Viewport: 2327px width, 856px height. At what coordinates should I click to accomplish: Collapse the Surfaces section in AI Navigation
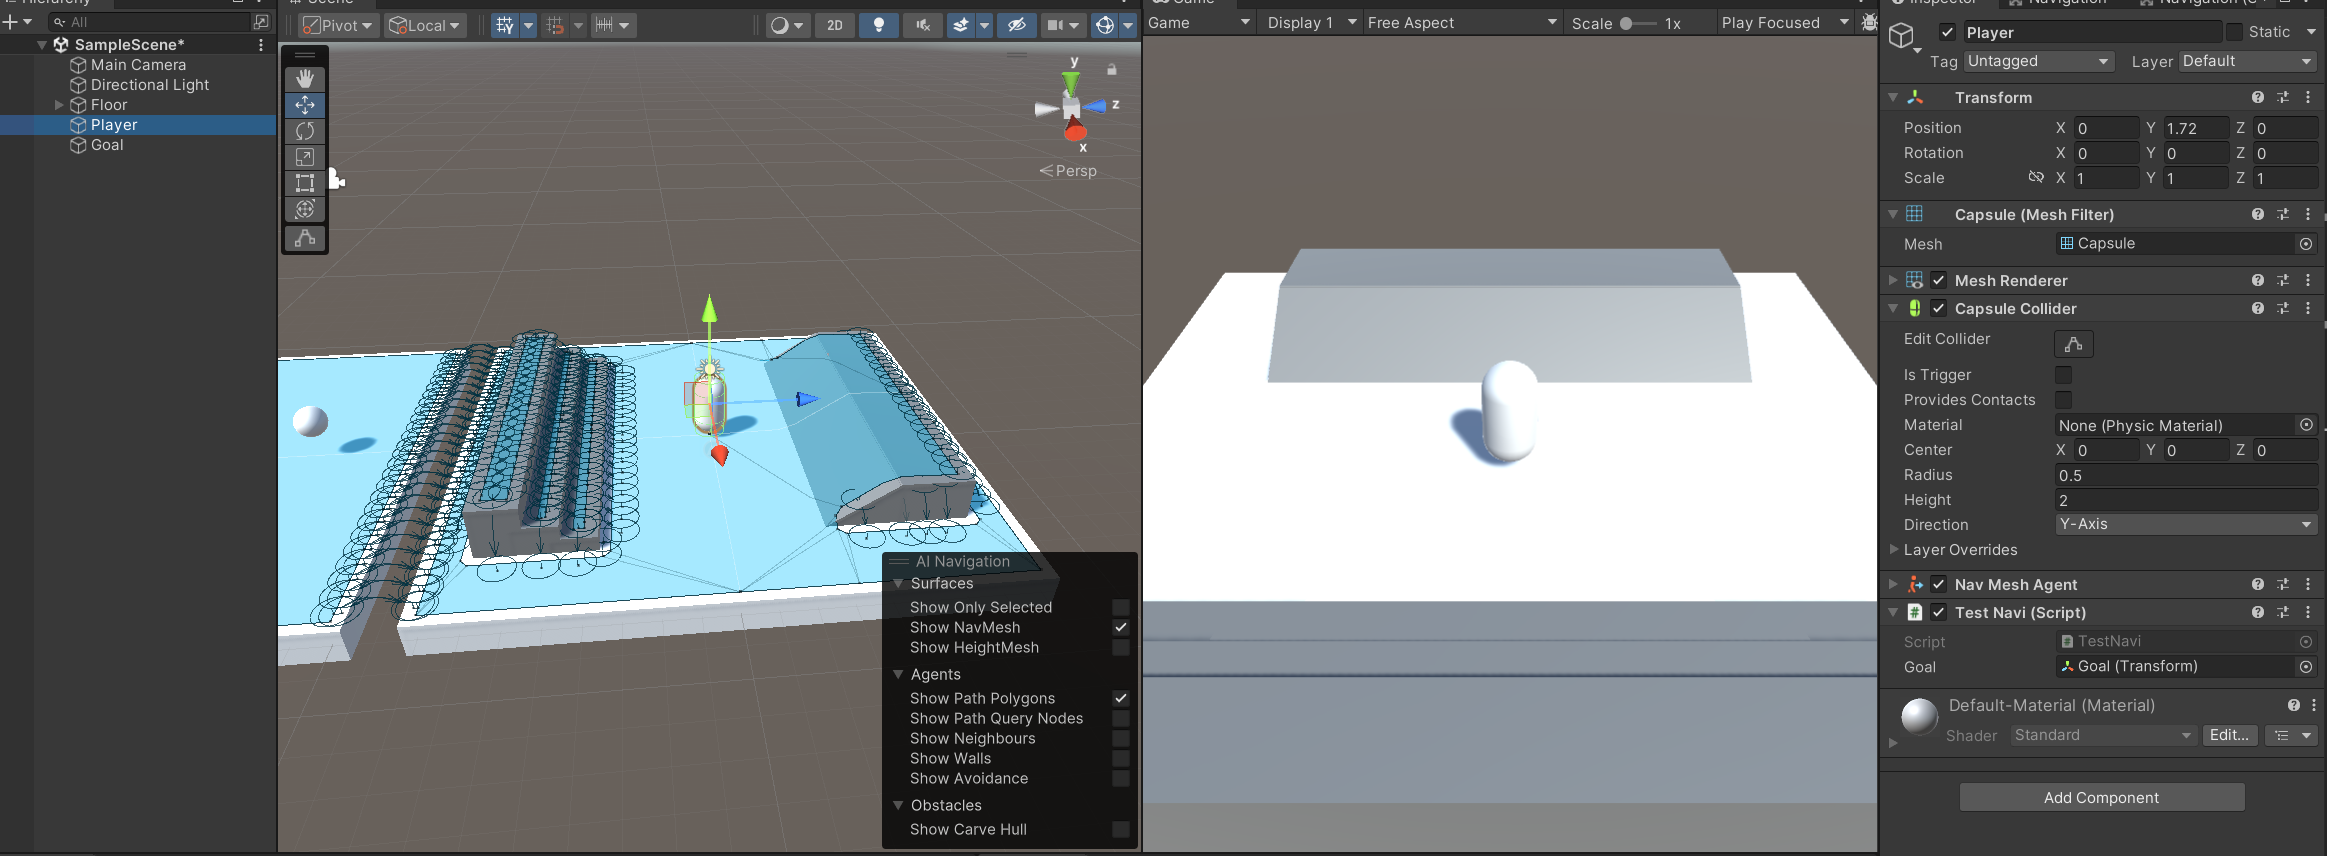pyautogui.click(x=898, y=583)
